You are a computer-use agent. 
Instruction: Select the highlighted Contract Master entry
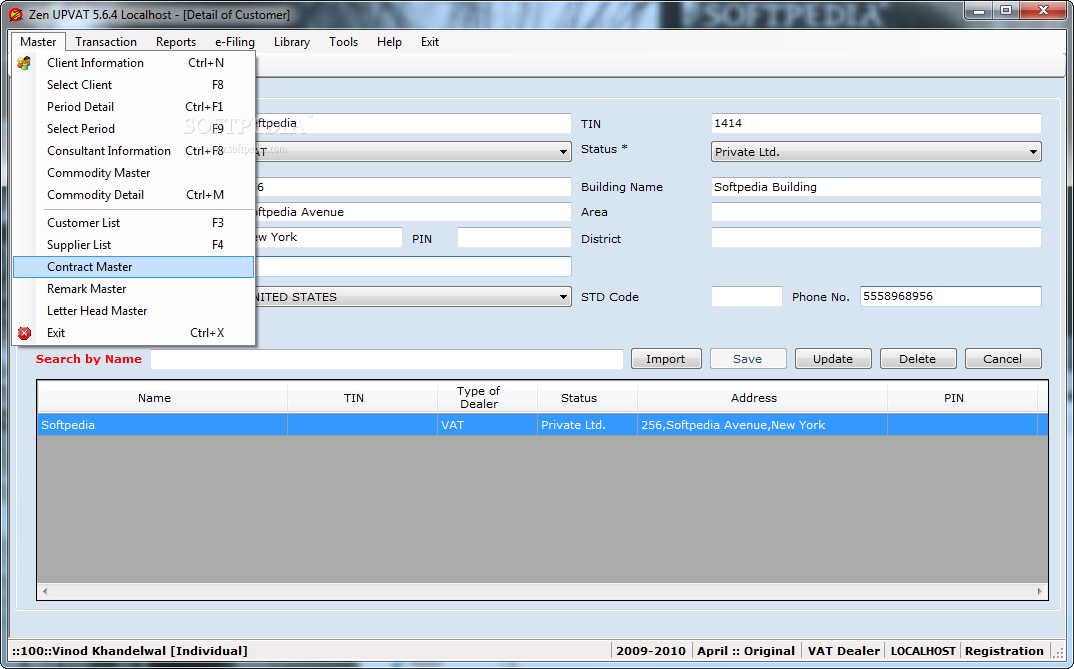[x=134, y=267]
